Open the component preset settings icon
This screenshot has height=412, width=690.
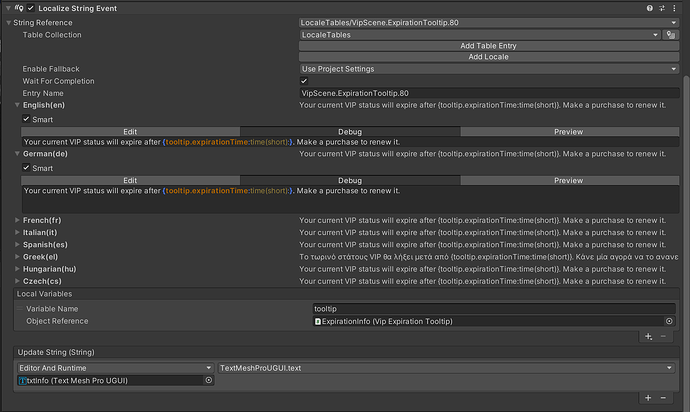click(664, 8)
